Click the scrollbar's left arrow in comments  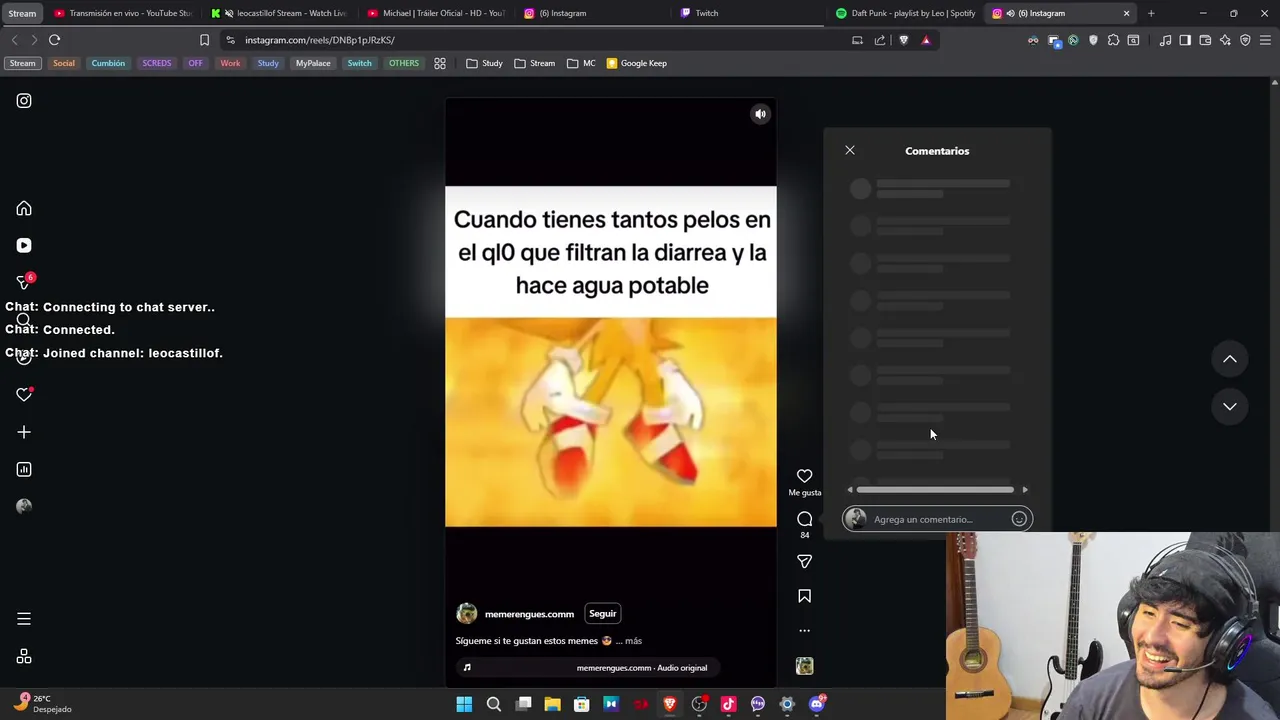point(850,490)
